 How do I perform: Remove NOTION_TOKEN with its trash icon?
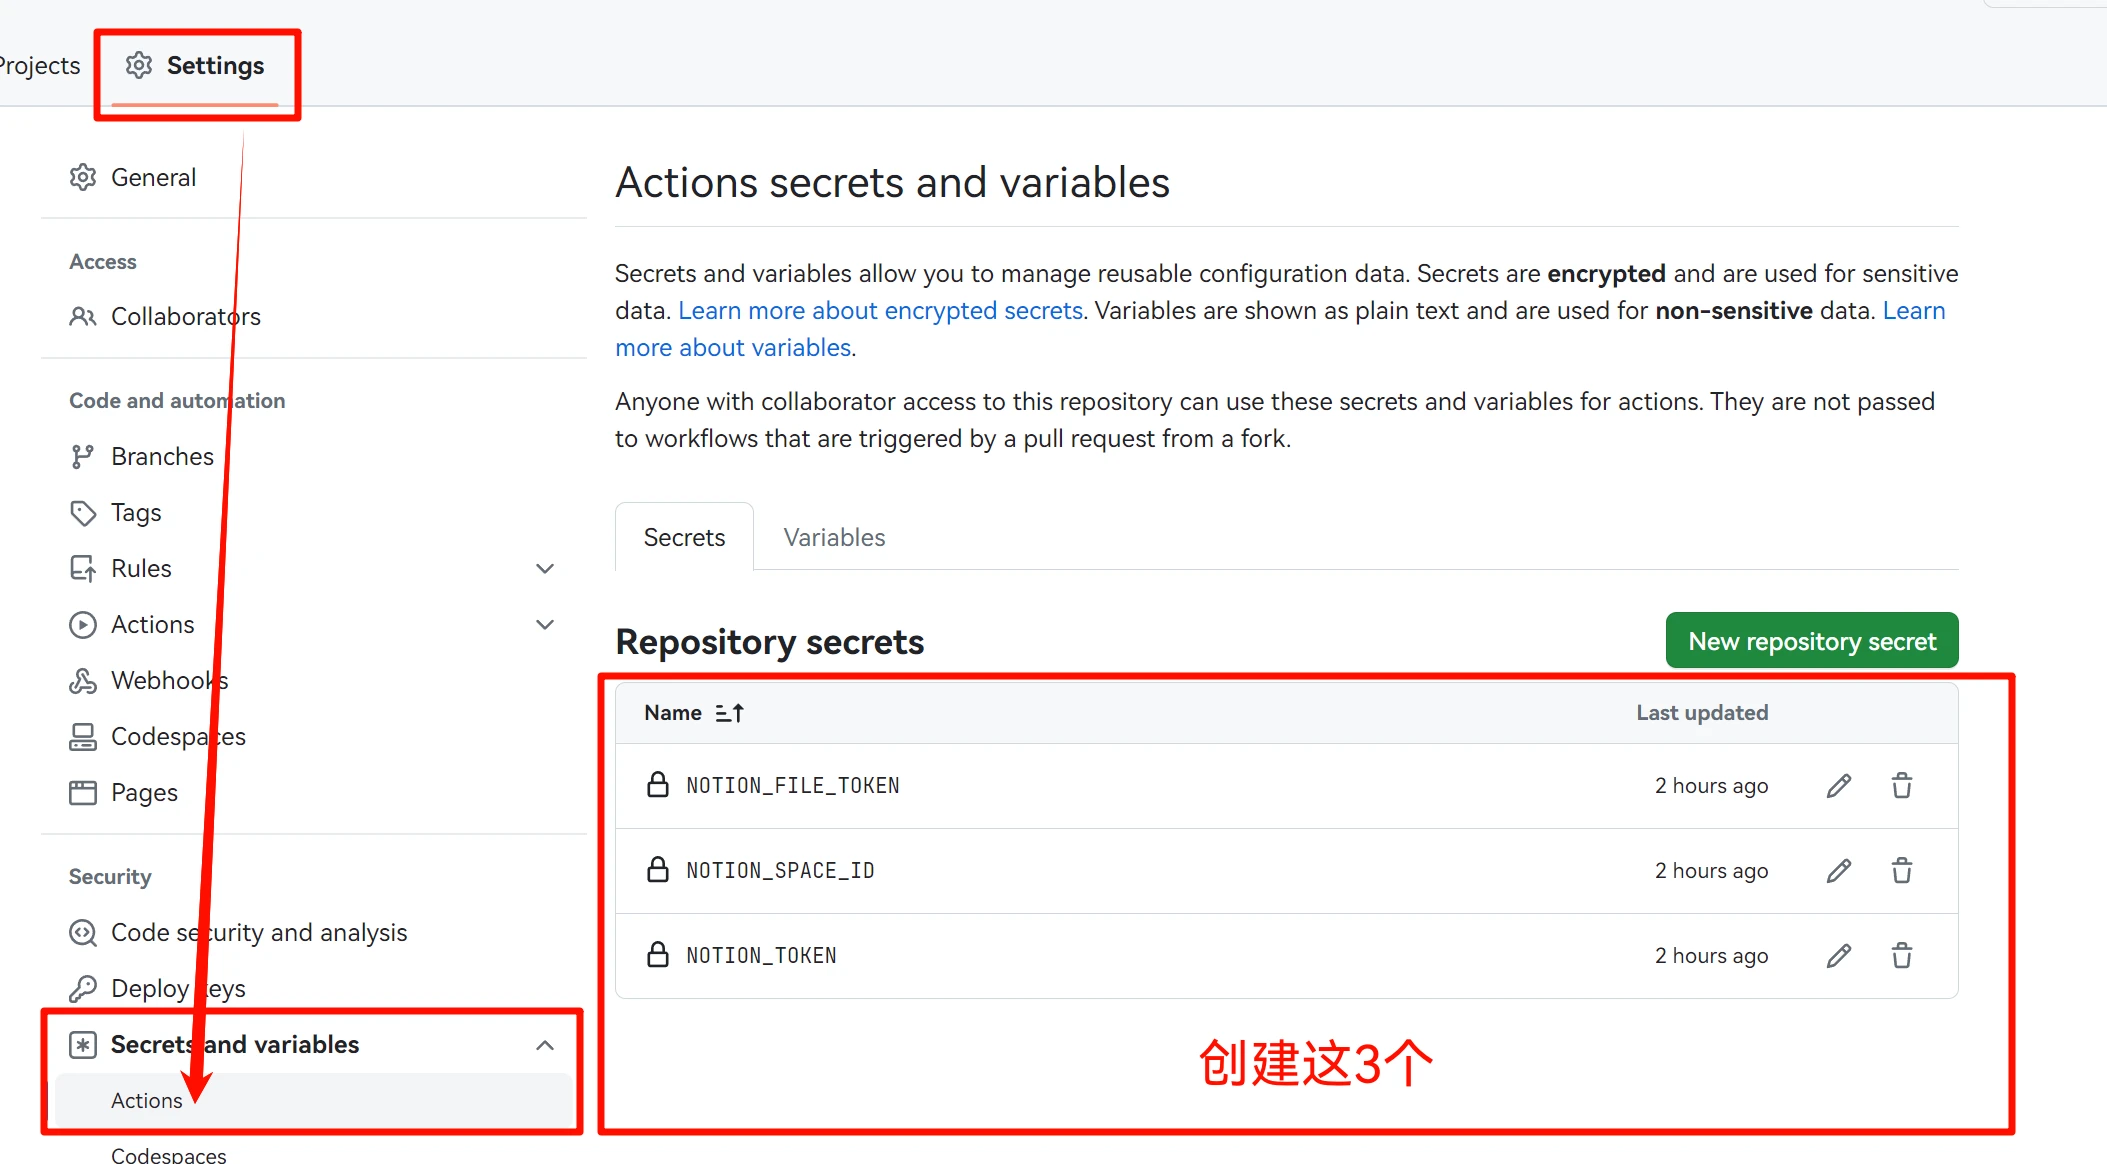coord(1901,956)
